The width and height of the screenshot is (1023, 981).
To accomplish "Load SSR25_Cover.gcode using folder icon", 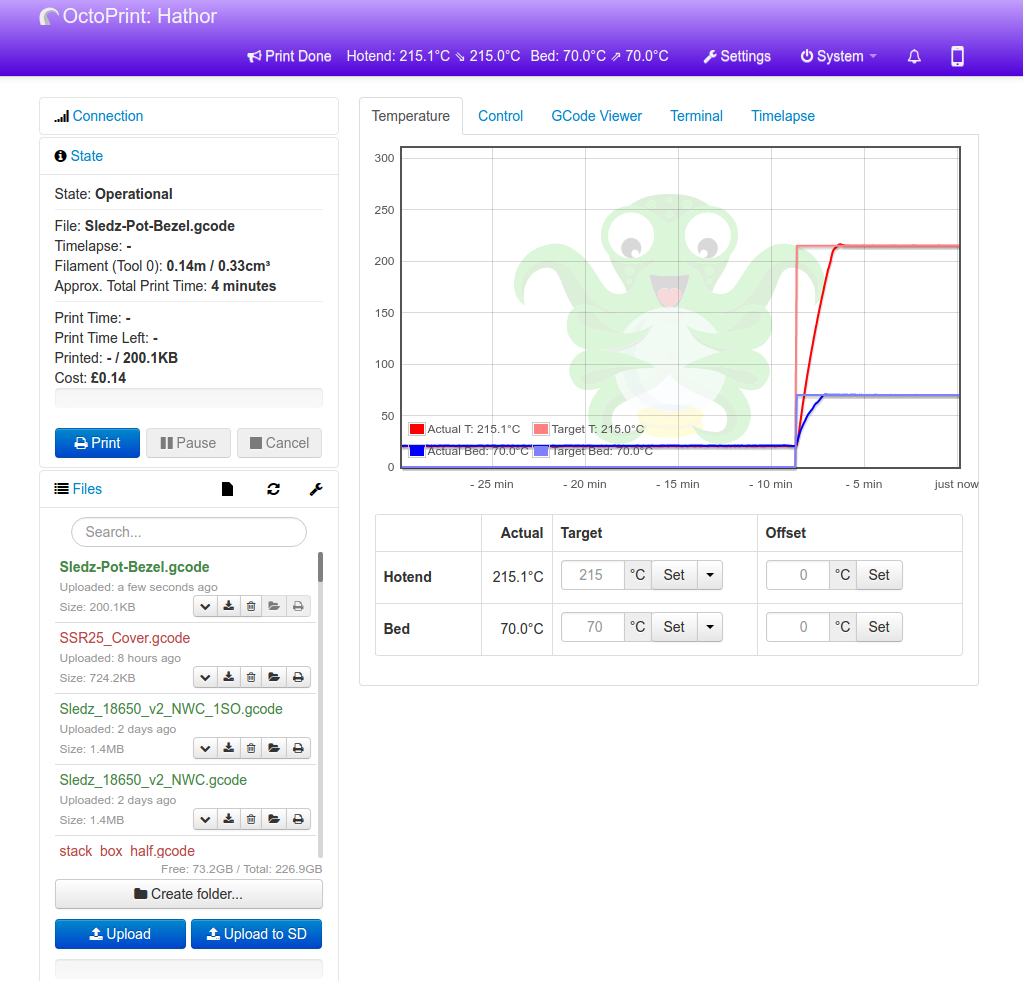I will (x=274, y=677).
